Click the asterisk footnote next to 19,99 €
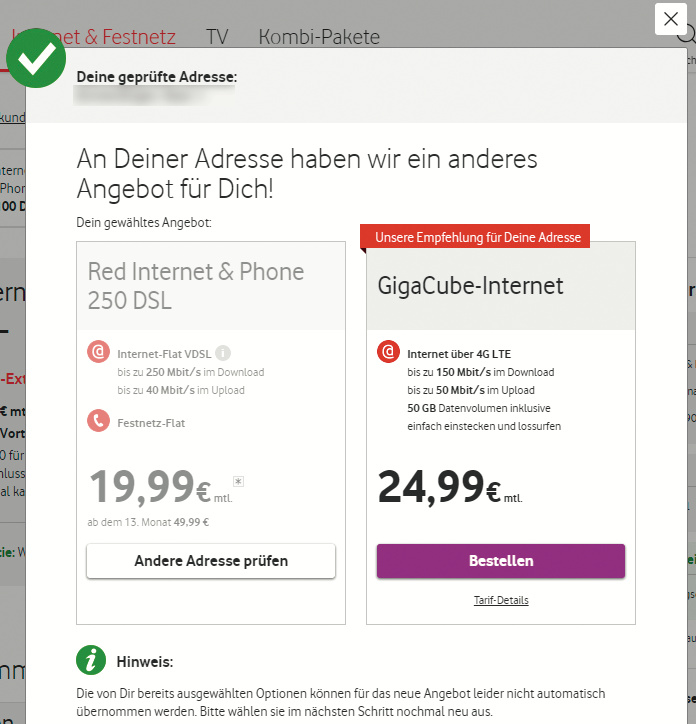 pos(238,481)
